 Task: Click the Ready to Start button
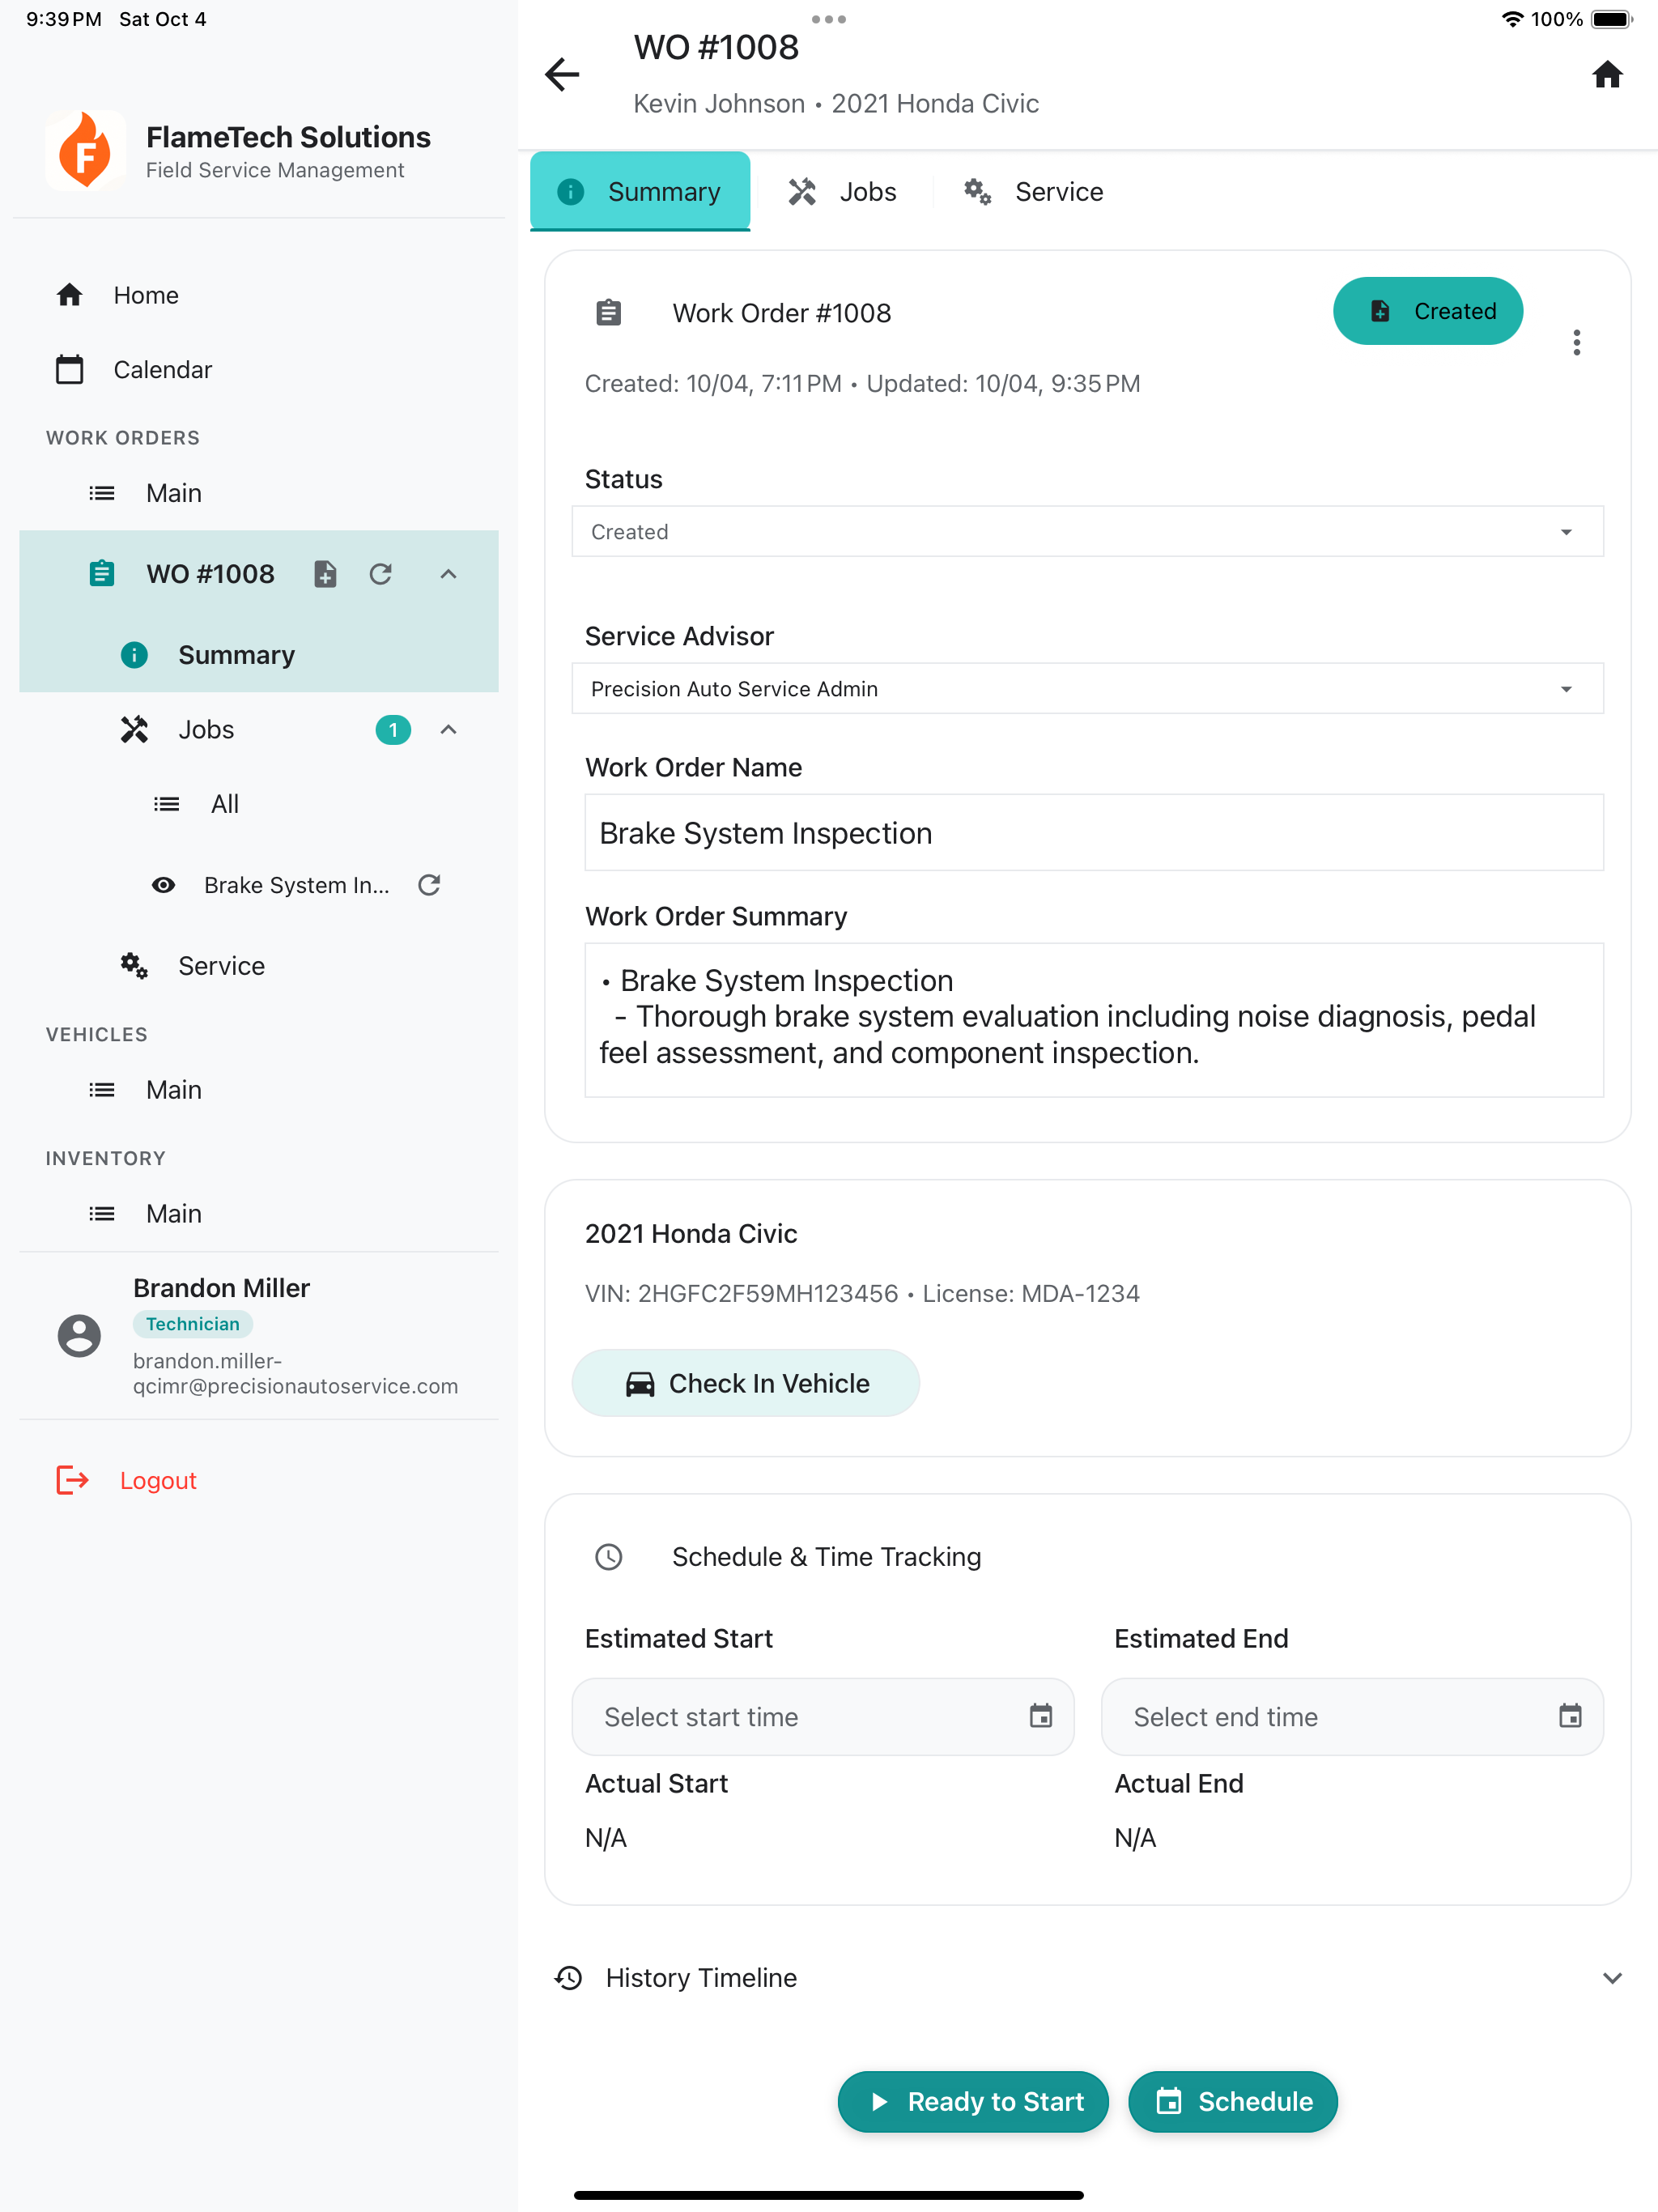[x=972, y=2101]
